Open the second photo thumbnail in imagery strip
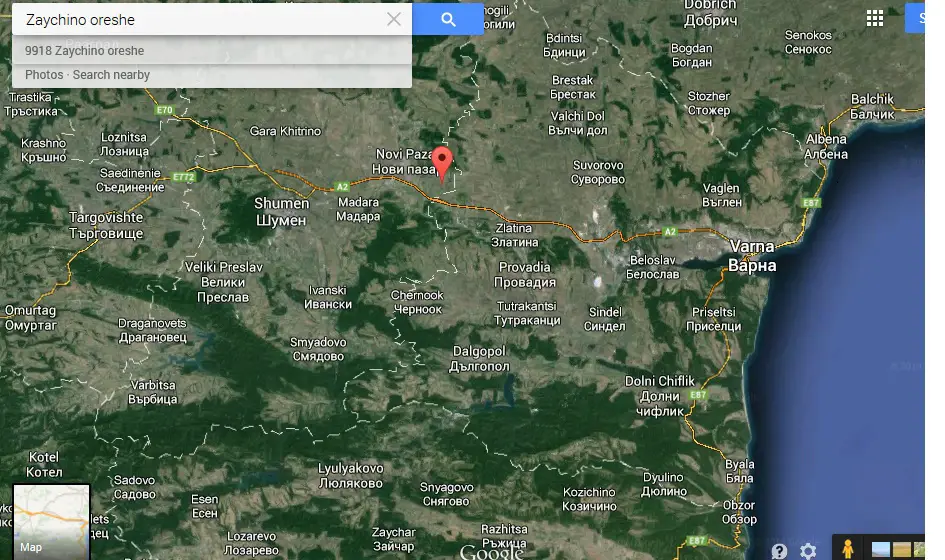Image resolution: width=945 pixels, height=560 pixels. [901, 549]
